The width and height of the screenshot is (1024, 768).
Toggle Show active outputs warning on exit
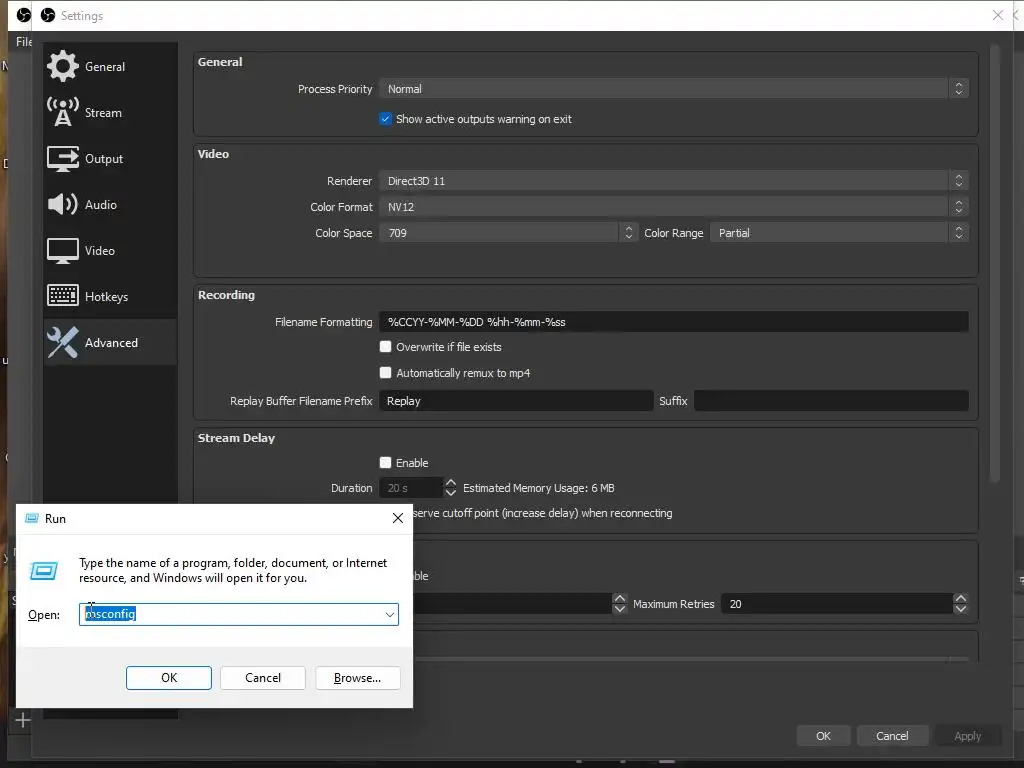tap(385, 119)
